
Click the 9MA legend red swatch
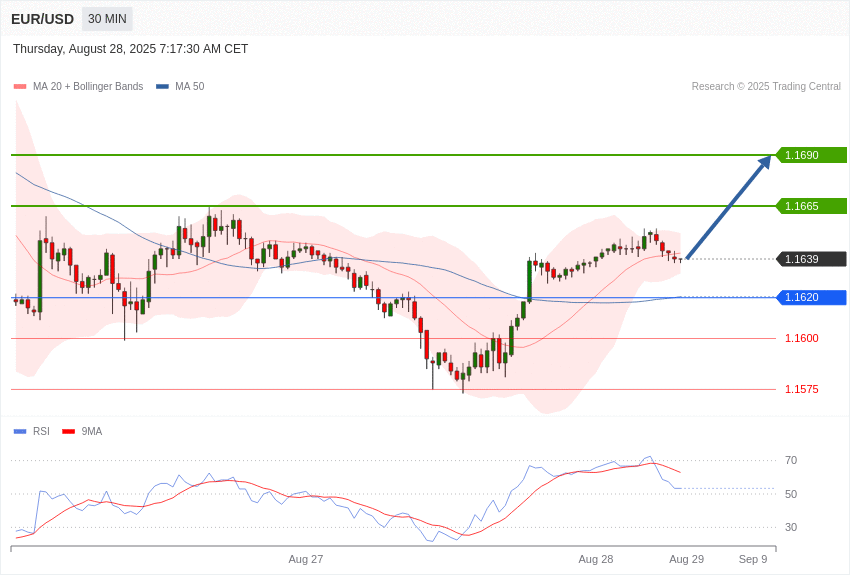click(x=69, y=431)
